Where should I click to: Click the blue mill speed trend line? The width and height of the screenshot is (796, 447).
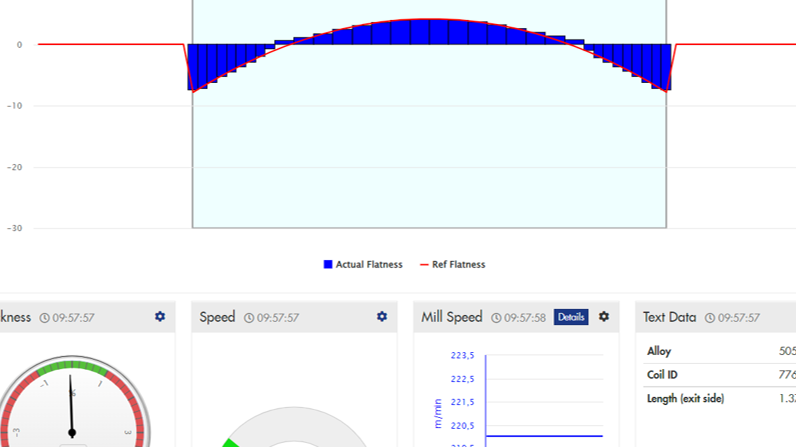point(544,436)
